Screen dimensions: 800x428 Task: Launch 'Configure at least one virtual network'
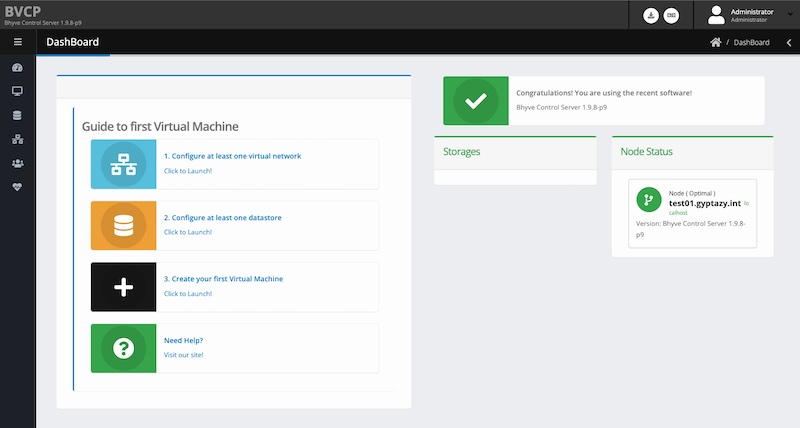point(232,156)
